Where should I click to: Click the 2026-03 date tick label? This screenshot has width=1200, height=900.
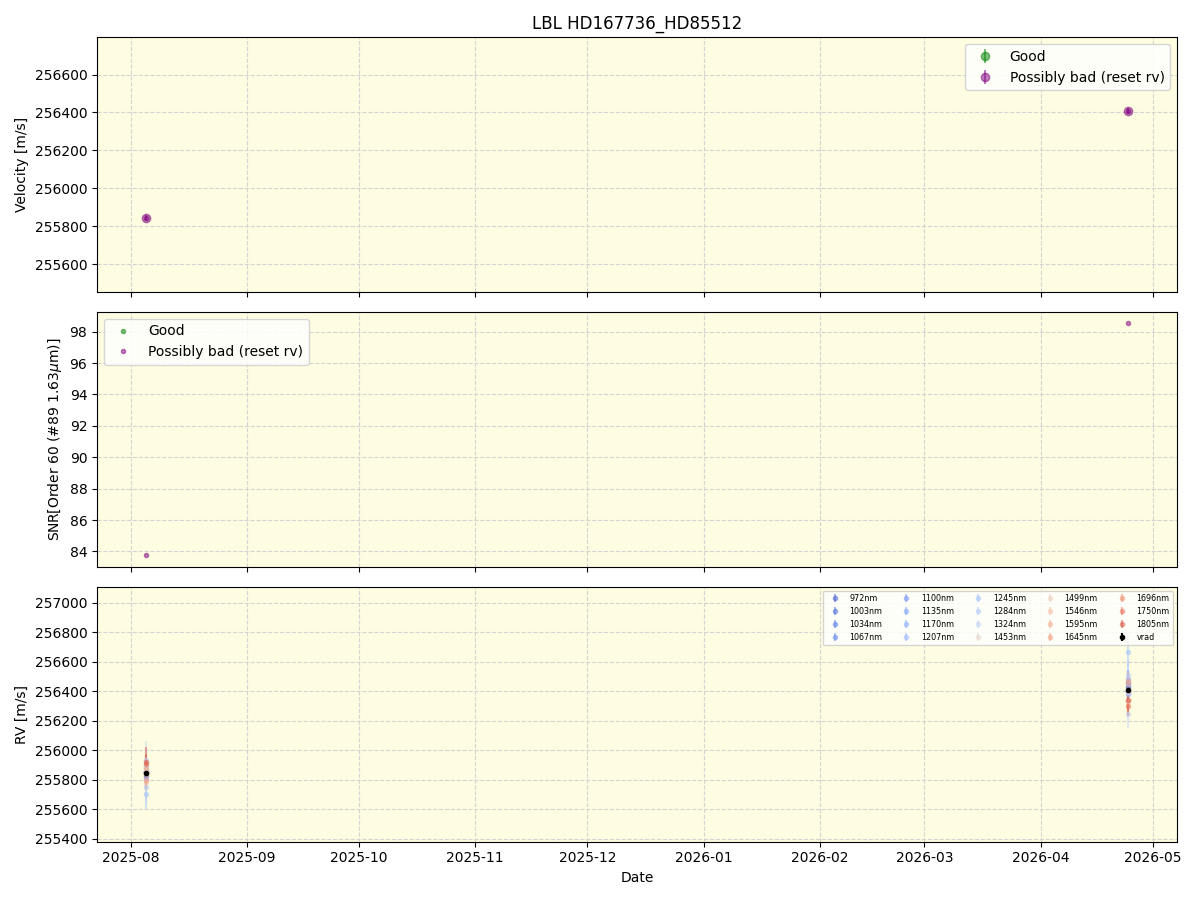(x=924, y=857)
